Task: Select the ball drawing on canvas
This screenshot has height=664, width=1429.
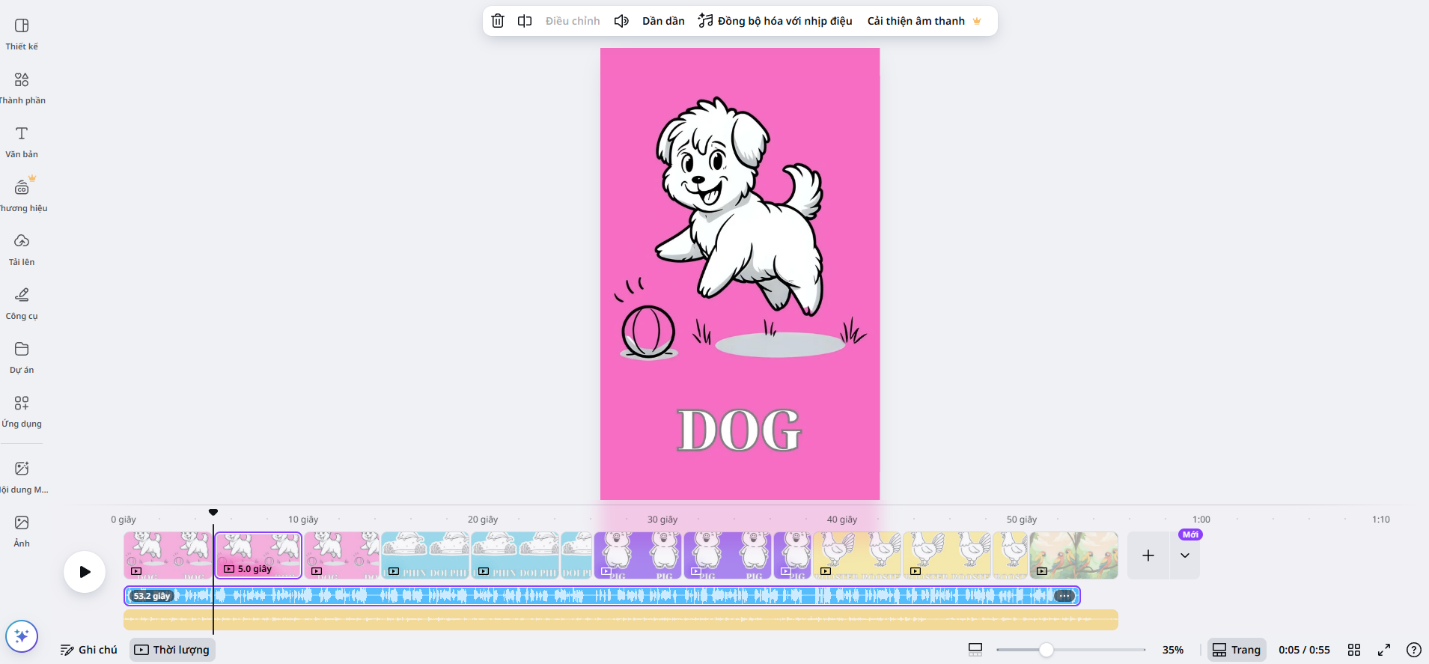Action: [x=648, y=332]
